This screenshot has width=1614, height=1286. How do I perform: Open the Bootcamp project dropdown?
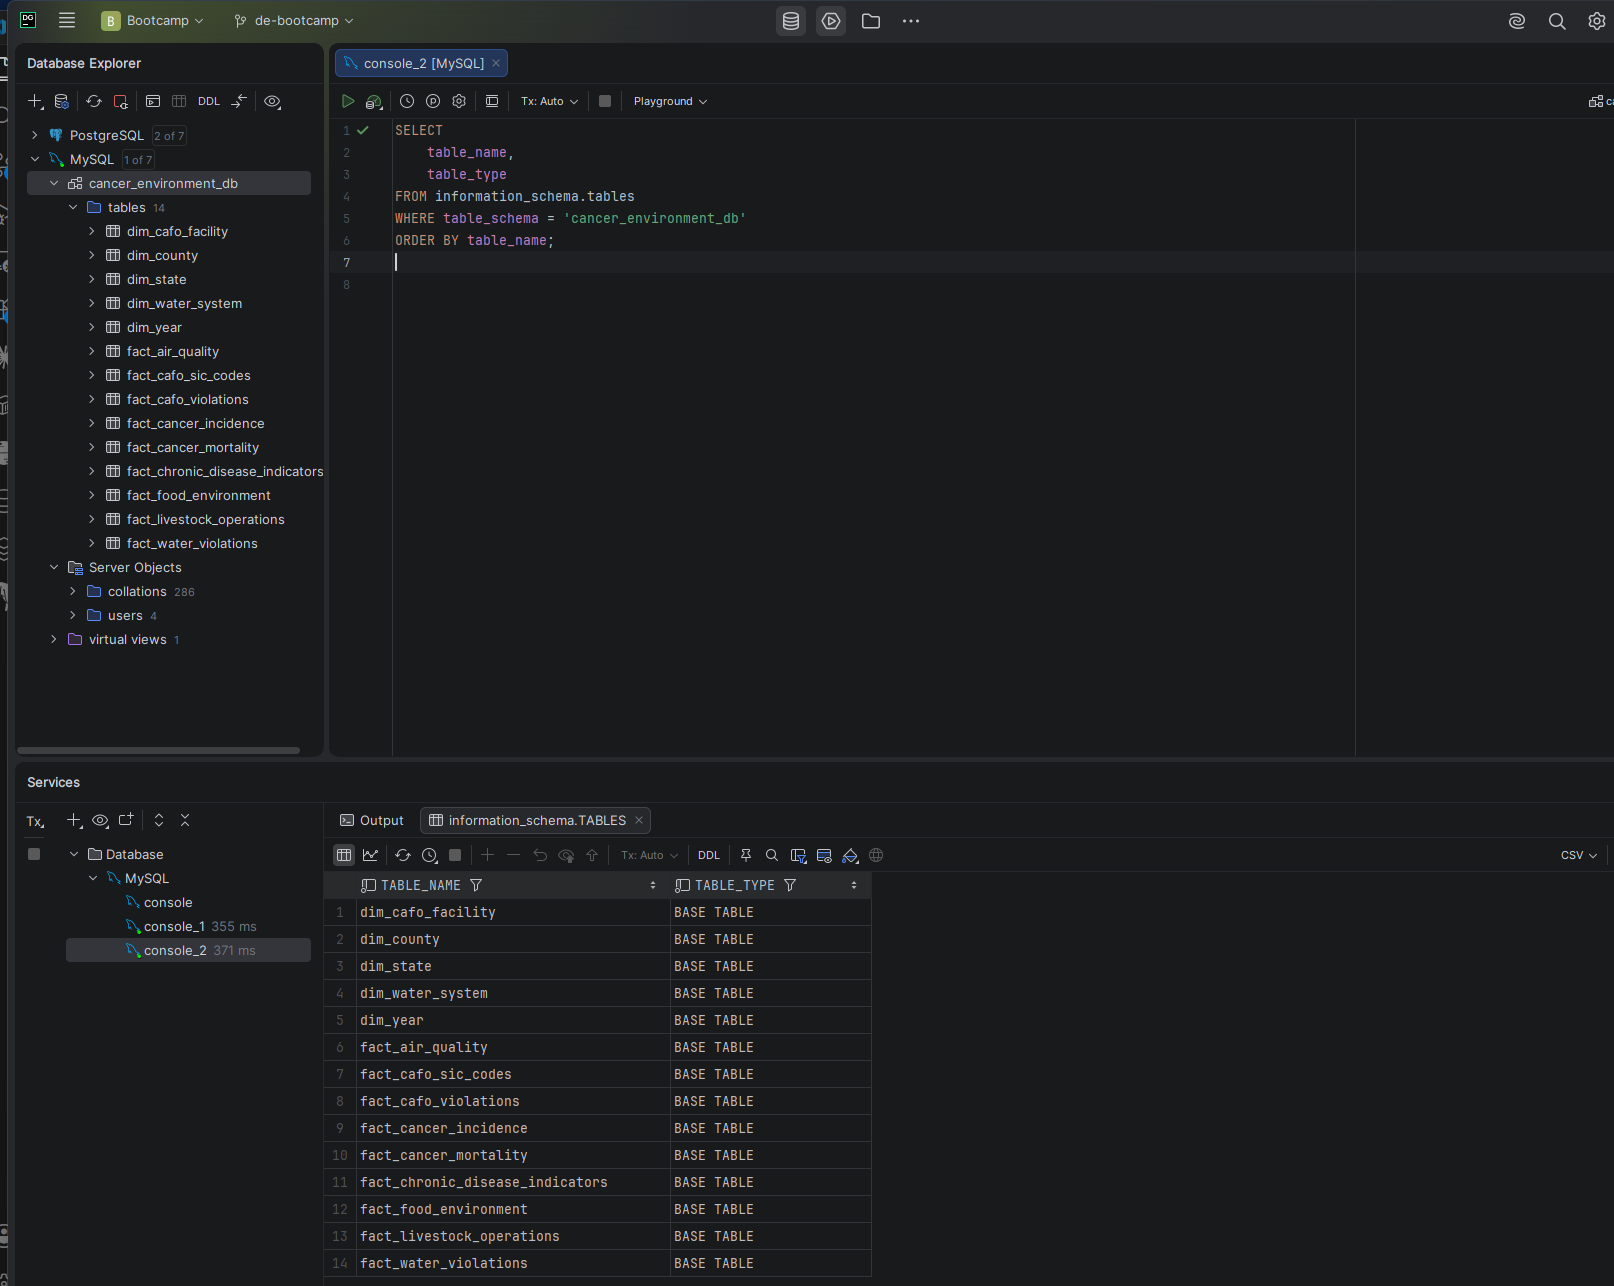[153, 21]
